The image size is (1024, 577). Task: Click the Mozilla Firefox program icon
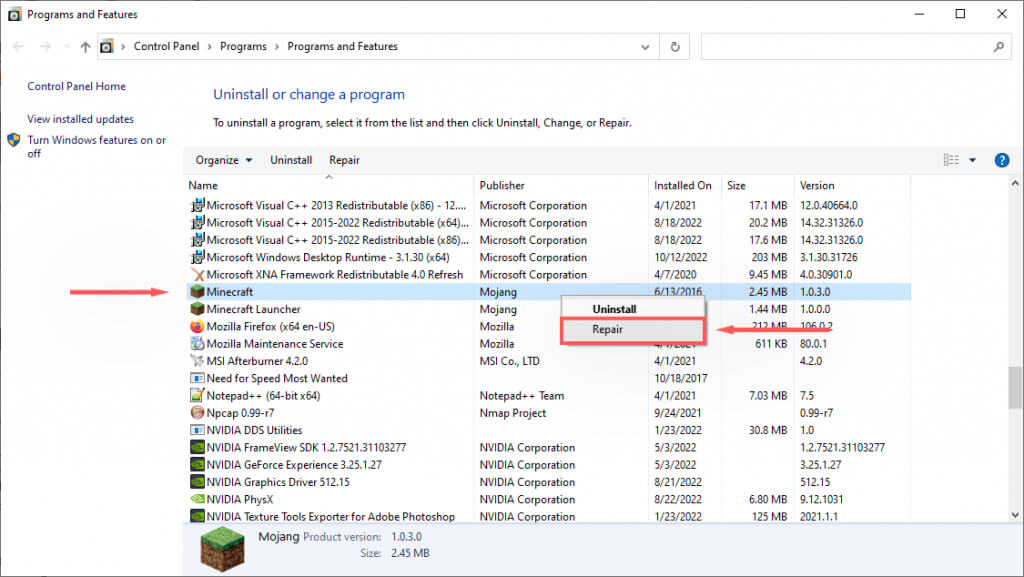(197, 327)
